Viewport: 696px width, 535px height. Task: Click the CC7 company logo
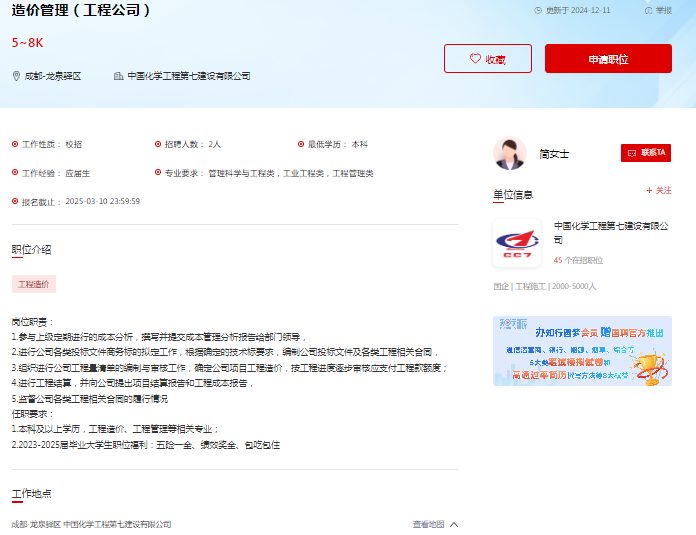(x=517, y=243)
